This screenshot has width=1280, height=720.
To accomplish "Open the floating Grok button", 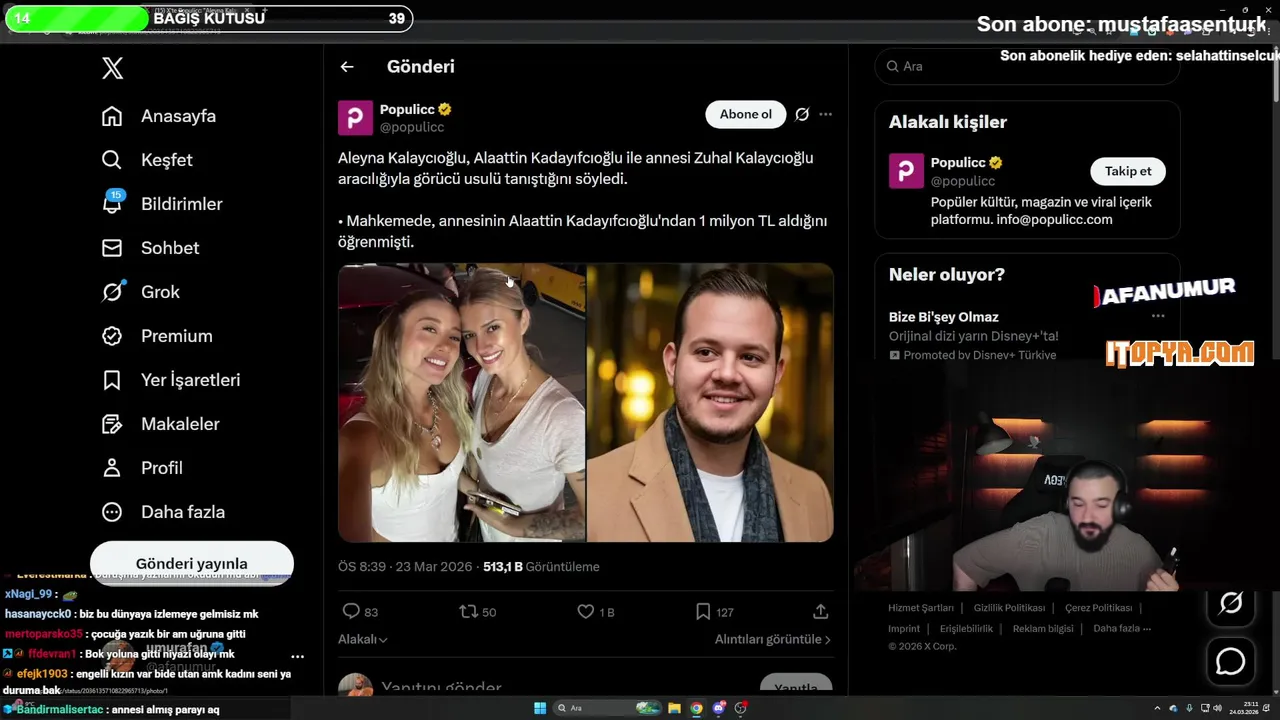I will [x=1230, y=603].
